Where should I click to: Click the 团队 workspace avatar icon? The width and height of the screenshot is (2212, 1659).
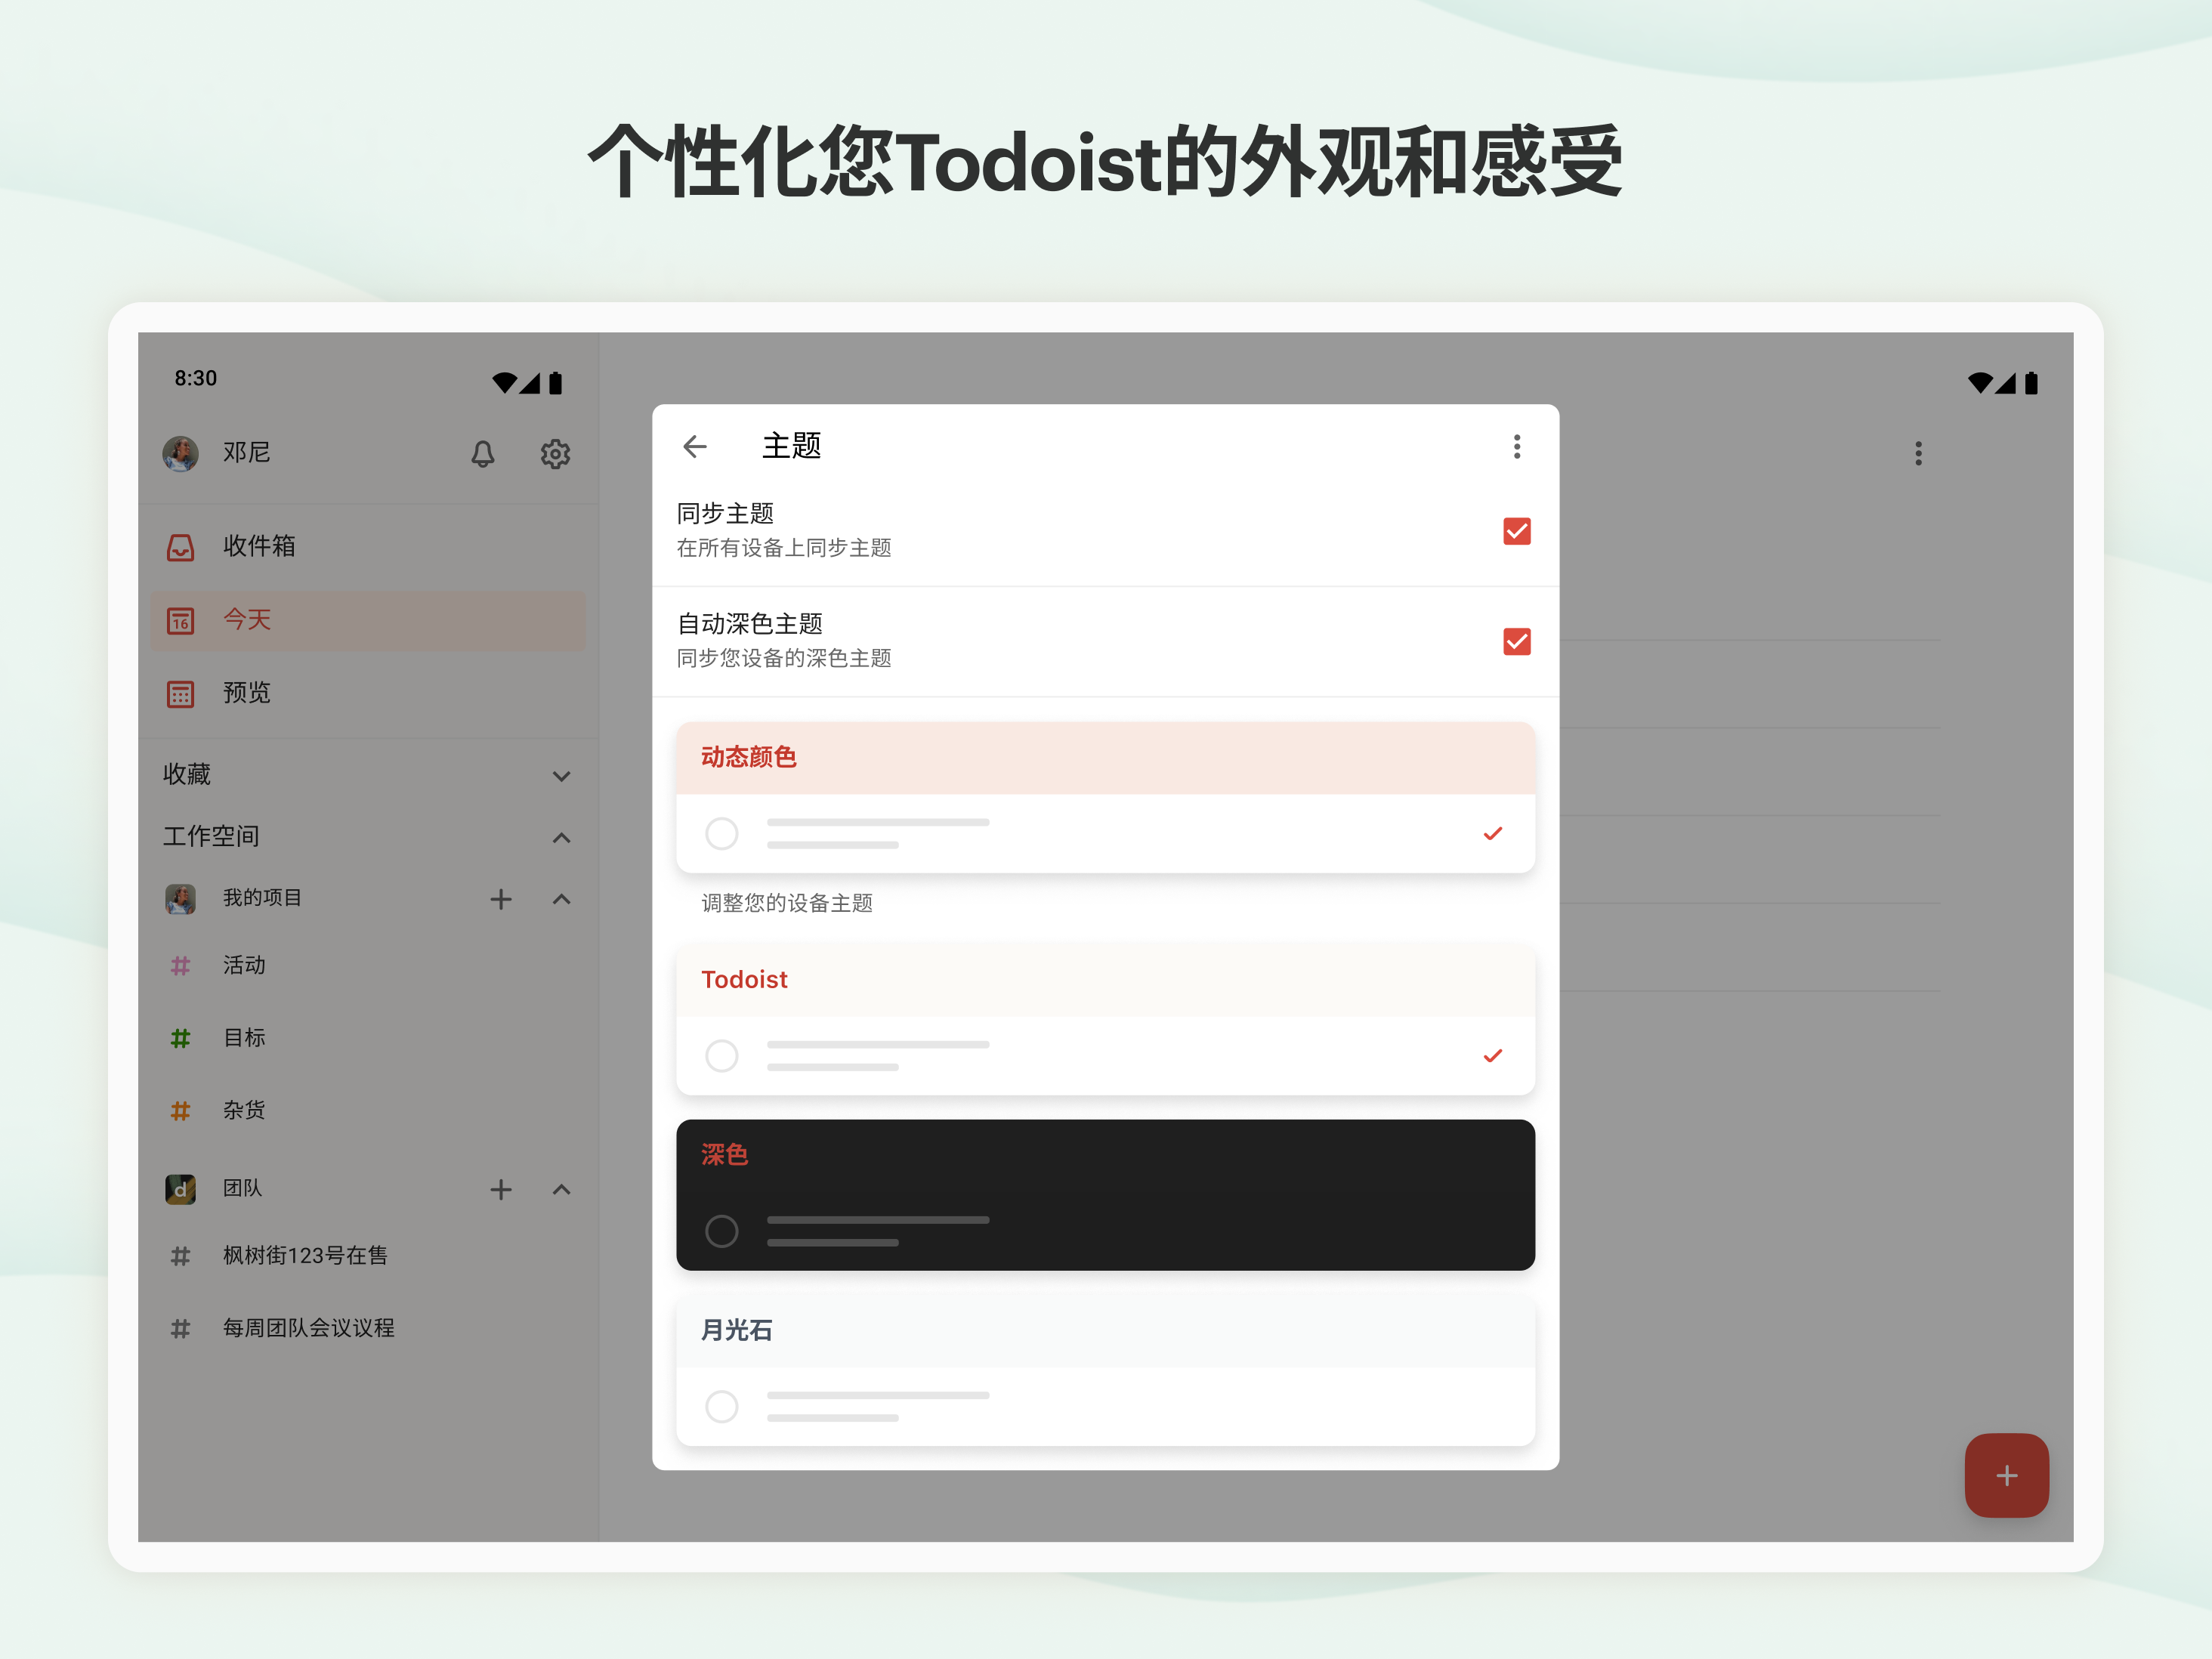click(x=180, y=1189)
